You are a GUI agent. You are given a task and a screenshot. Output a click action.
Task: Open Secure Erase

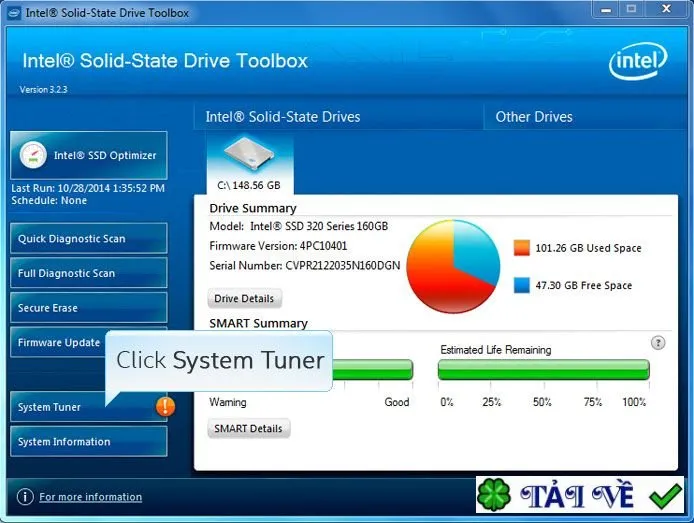[89, 308]
